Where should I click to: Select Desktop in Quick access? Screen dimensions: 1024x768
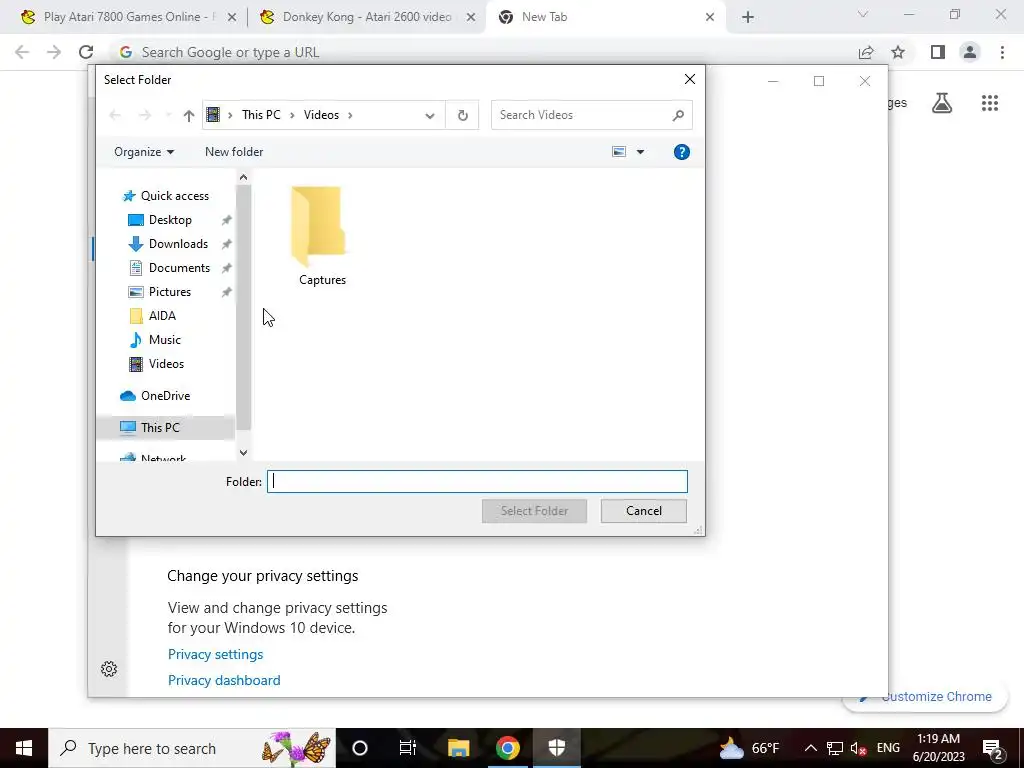pyautogui.click(x=170, y=220)
